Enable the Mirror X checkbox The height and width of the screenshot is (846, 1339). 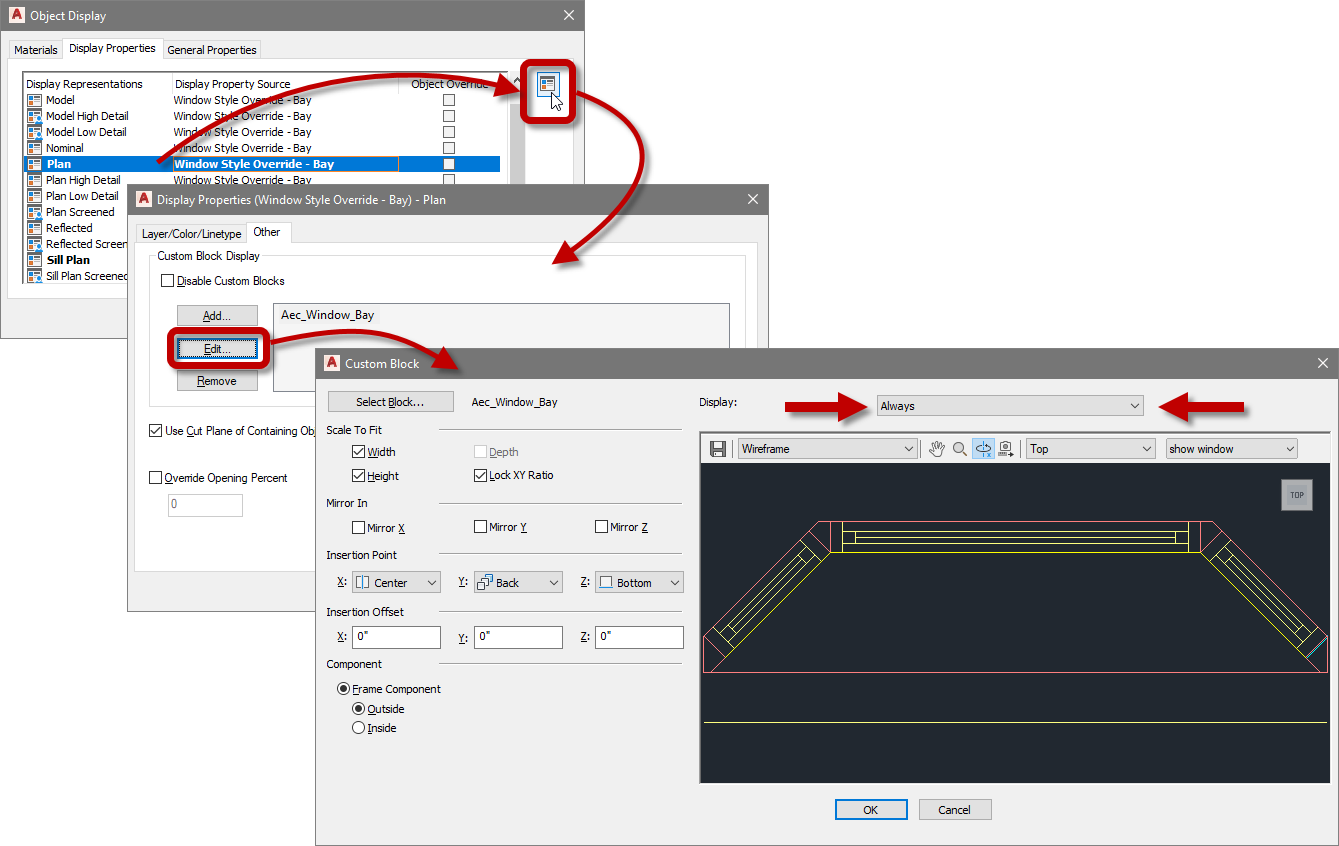tap(359, 527)
